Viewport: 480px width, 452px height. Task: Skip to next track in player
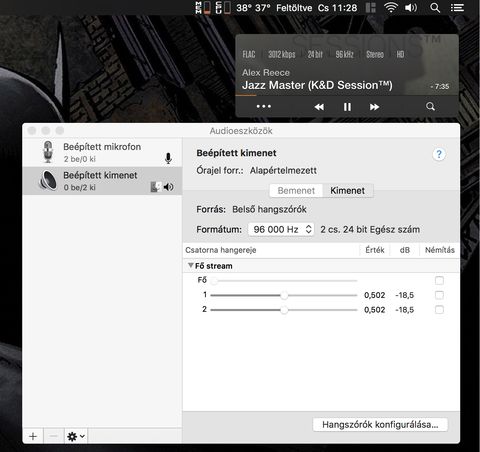pos(374,107)
